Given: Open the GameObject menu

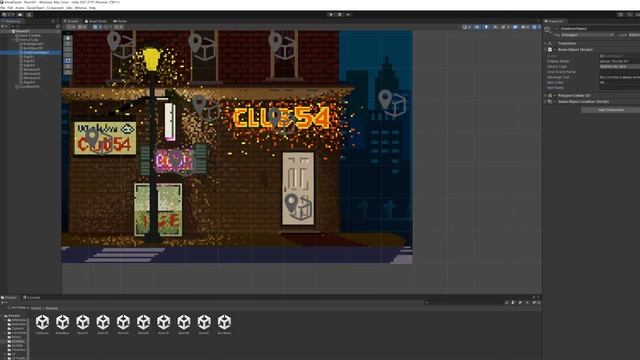Looking at the screenshot, I should (36, 8).
